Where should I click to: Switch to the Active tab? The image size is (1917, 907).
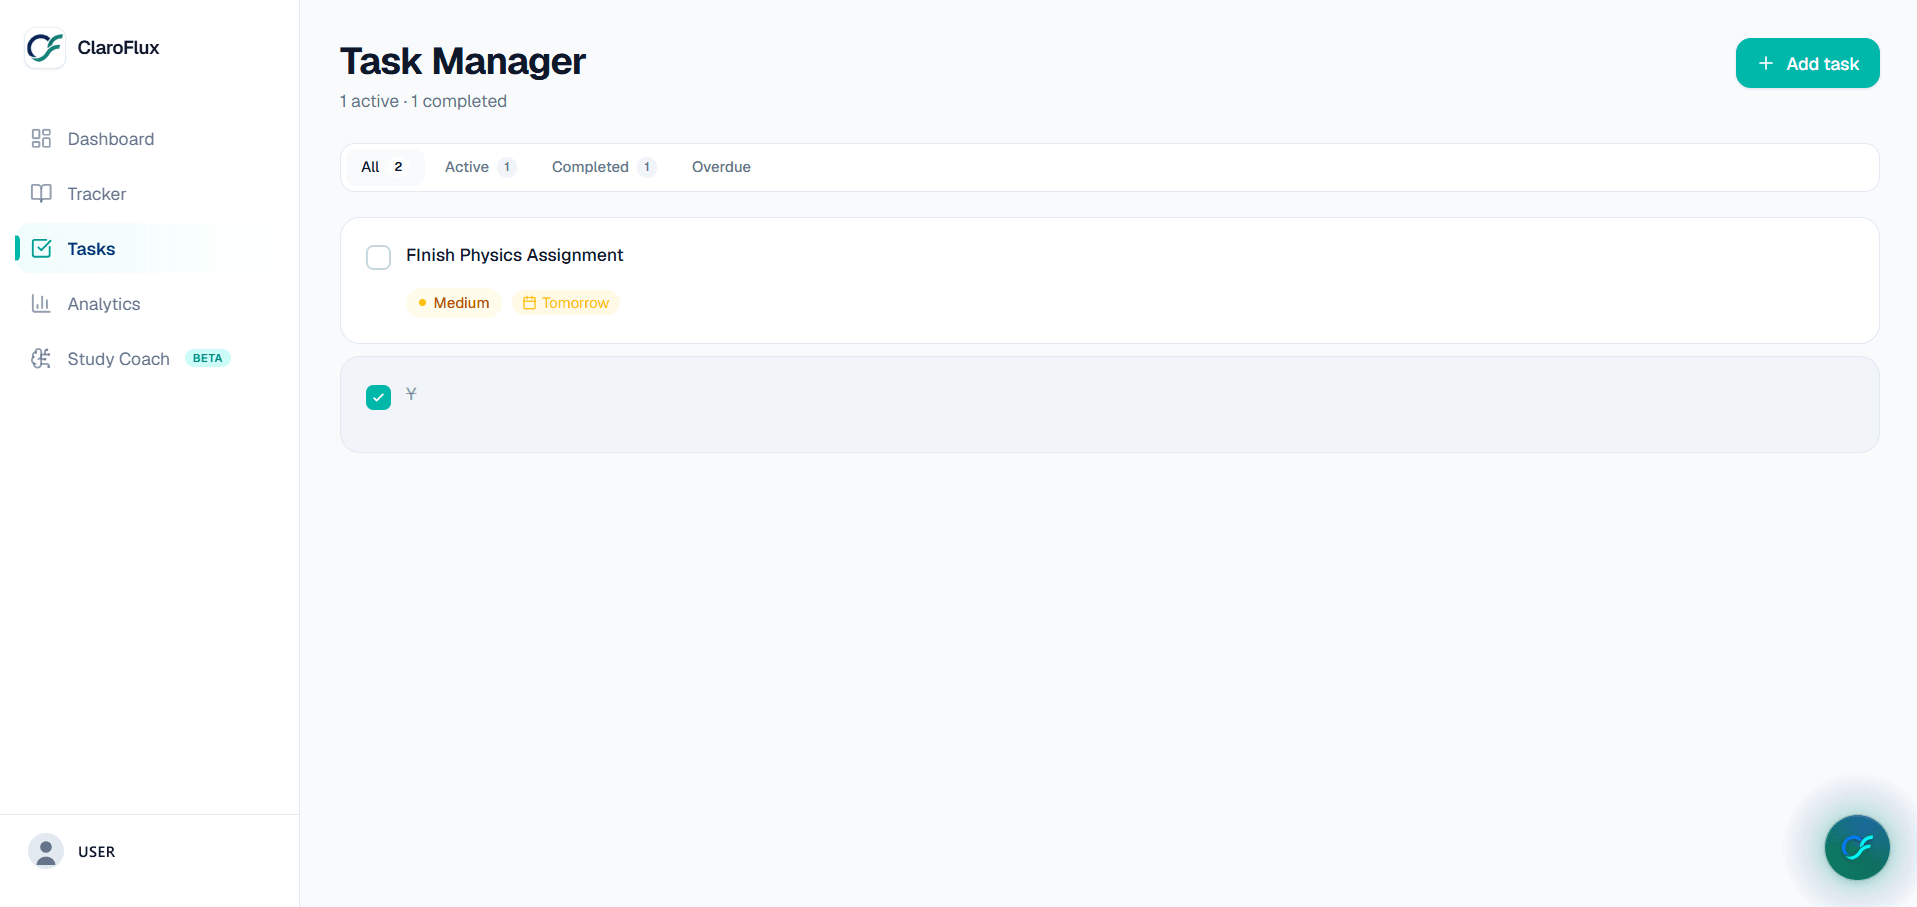point(480,167)
